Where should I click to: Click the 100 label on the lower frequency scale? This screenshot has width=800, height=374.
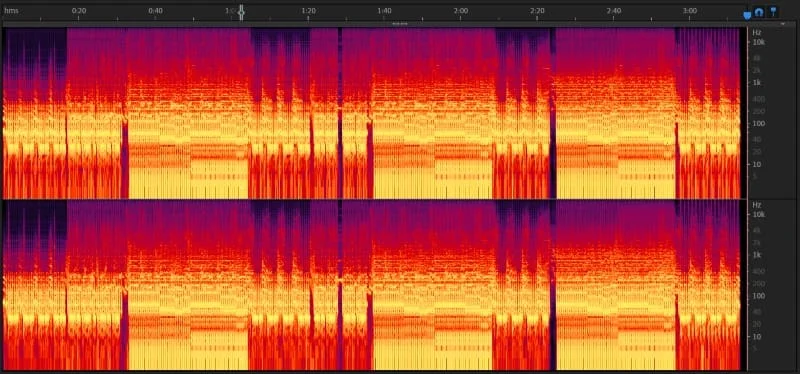(x=758, y=295)
